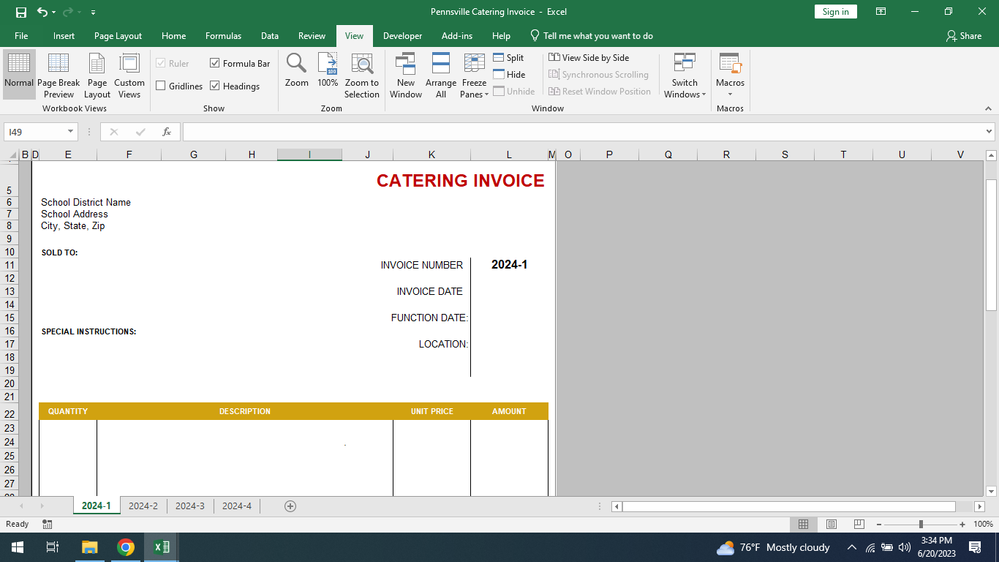Click the zoom slider handle
The height and width of the screenshot is (562, 999).
[921, 524]
